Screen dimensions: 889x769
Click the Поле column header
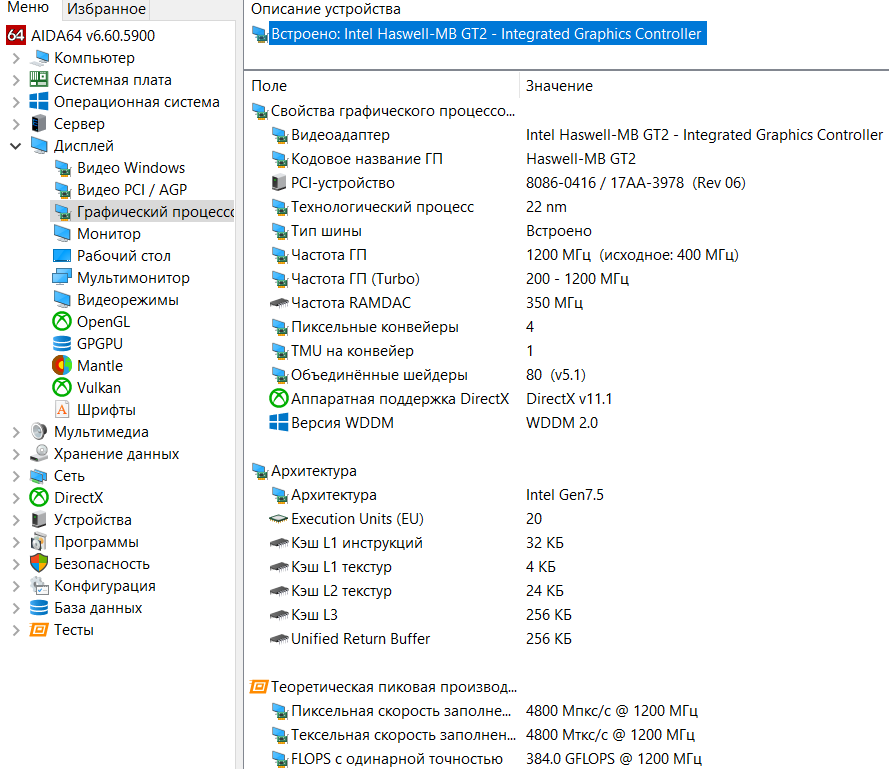[269, 86]
